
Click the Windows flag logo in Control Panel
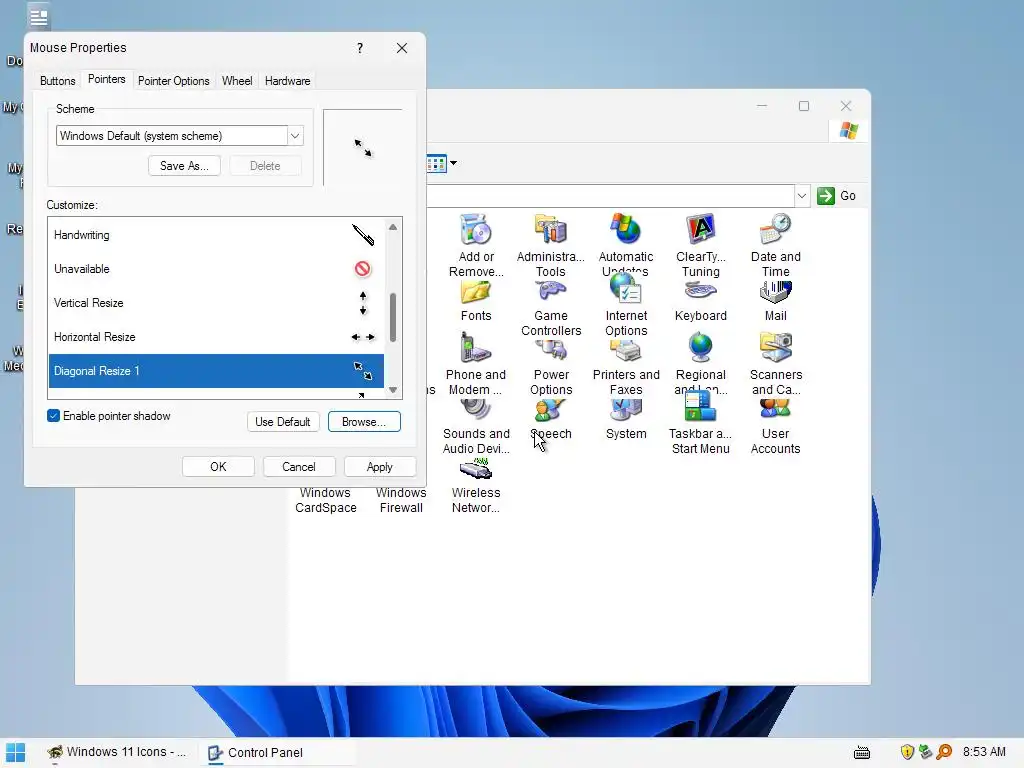[x=848, y=131]
